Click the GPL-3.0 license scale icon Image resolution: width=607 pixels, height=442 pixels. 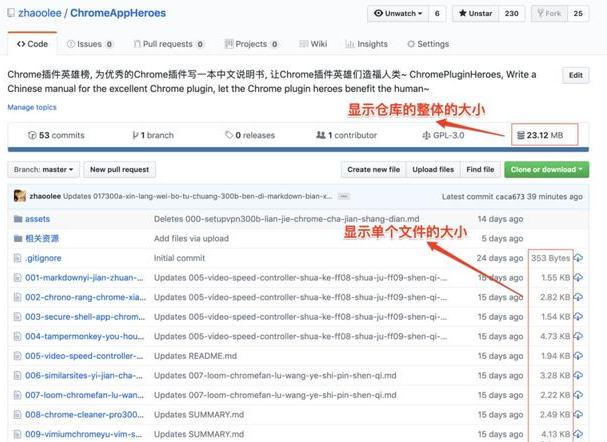[x=426, y=135]
